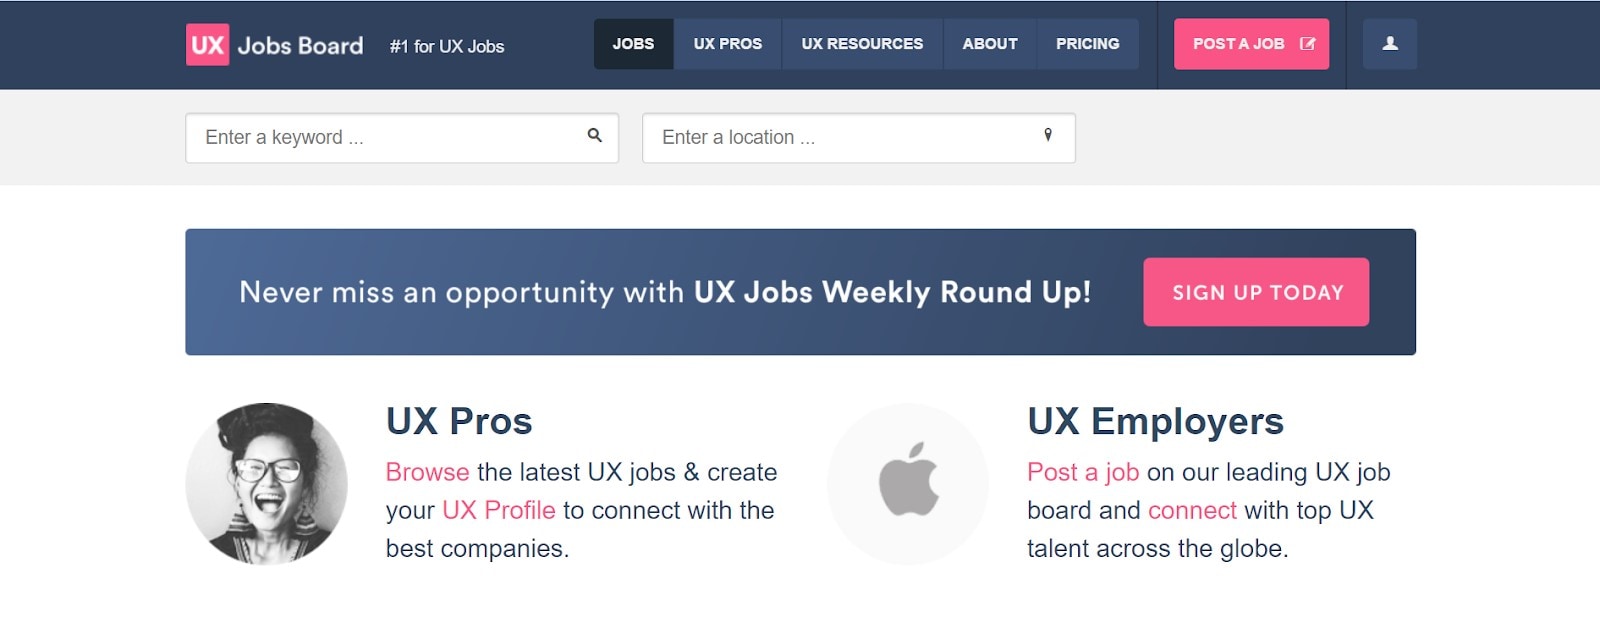Viewport: 1600px width, 623px height.
Task: Click the Sign Up Today button
Action: [1256, 292]
